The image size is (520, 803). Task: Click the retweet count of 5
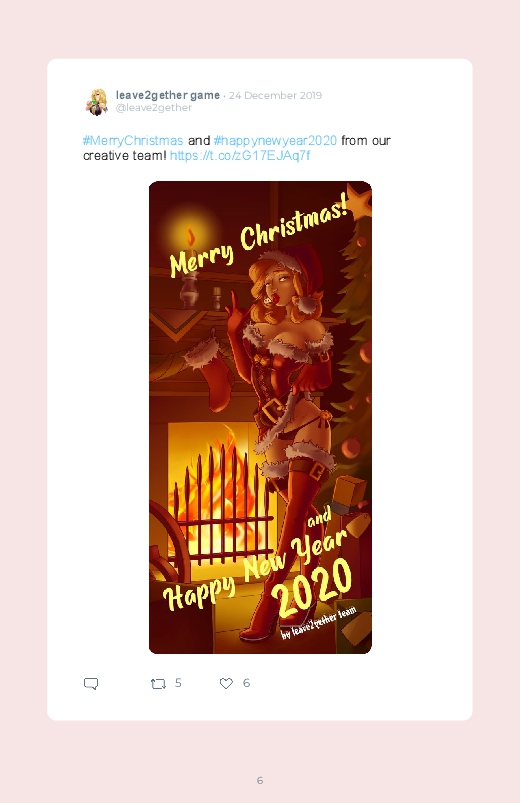click(178, 683)
